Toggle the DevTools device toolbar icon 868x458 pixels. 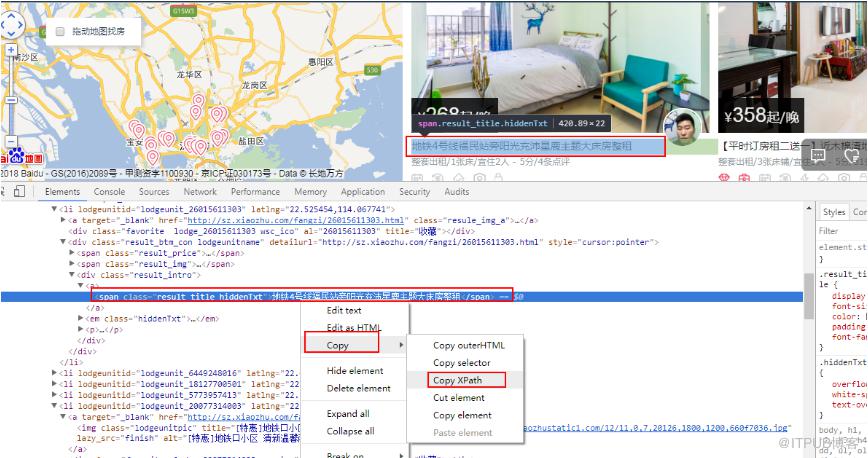click(19, 192)
